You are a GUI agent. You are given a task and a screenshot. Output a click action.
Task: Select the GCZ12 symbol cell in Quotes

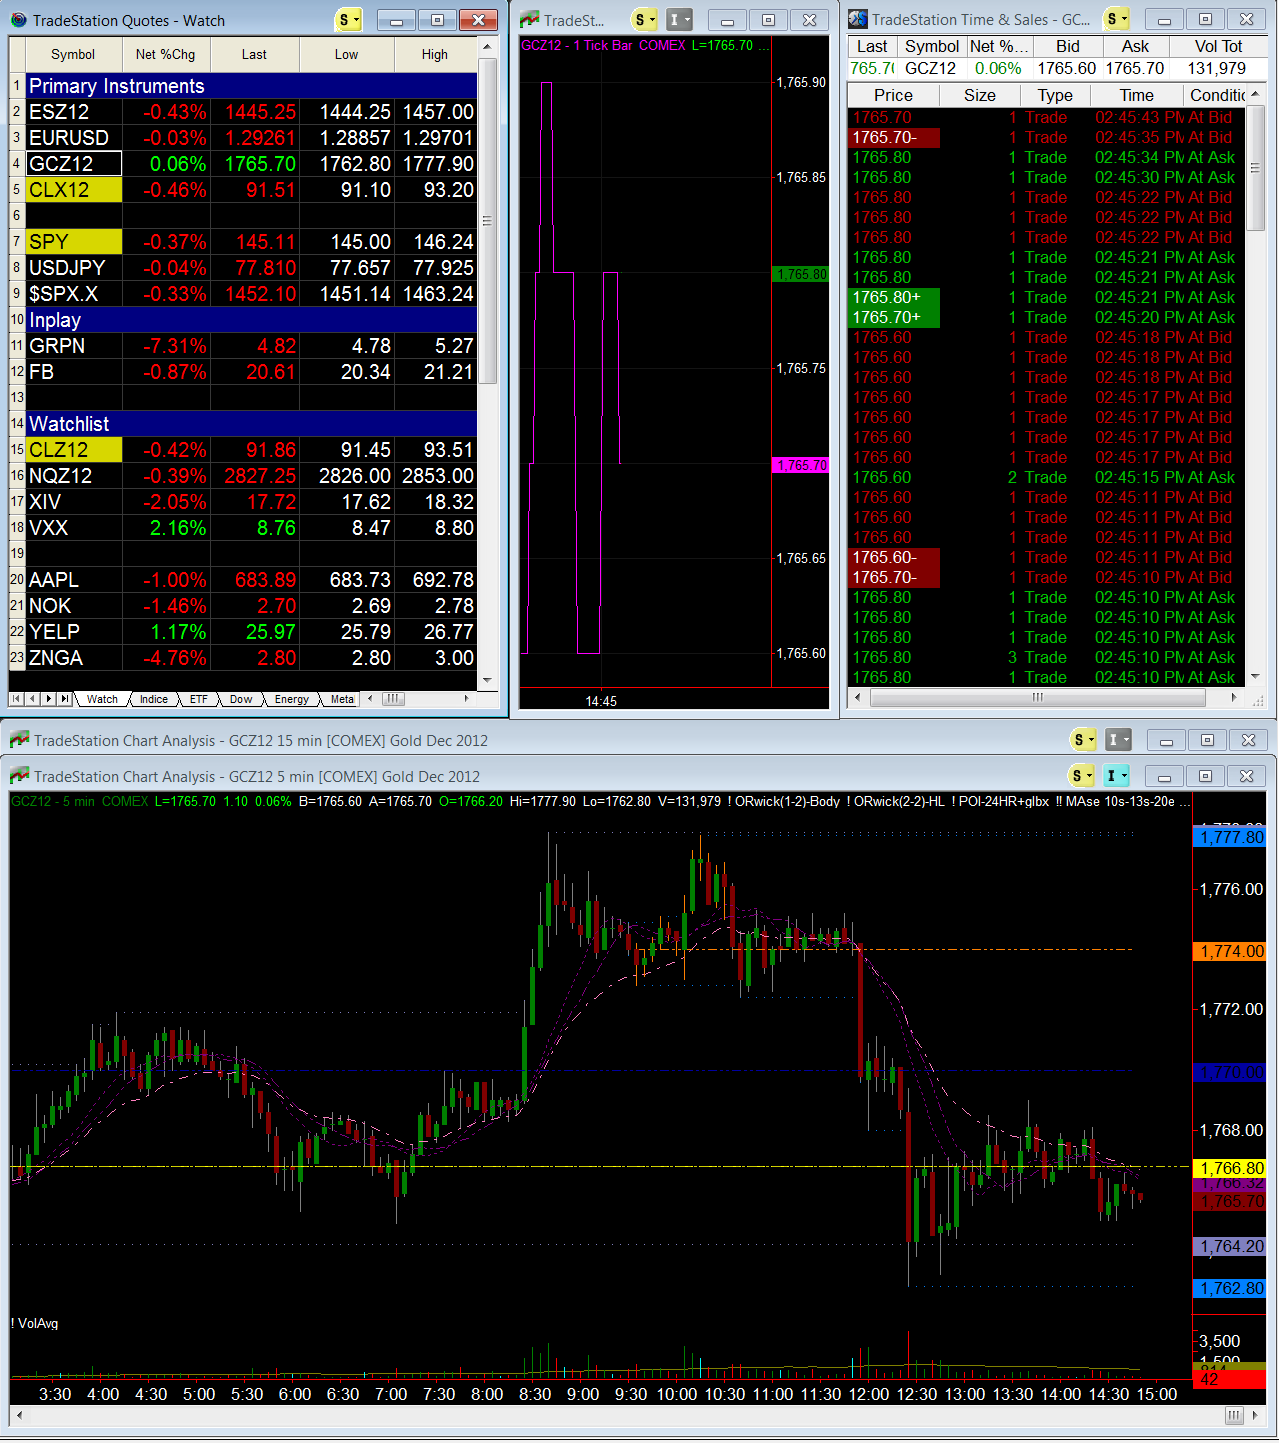(x=73, y=164)
